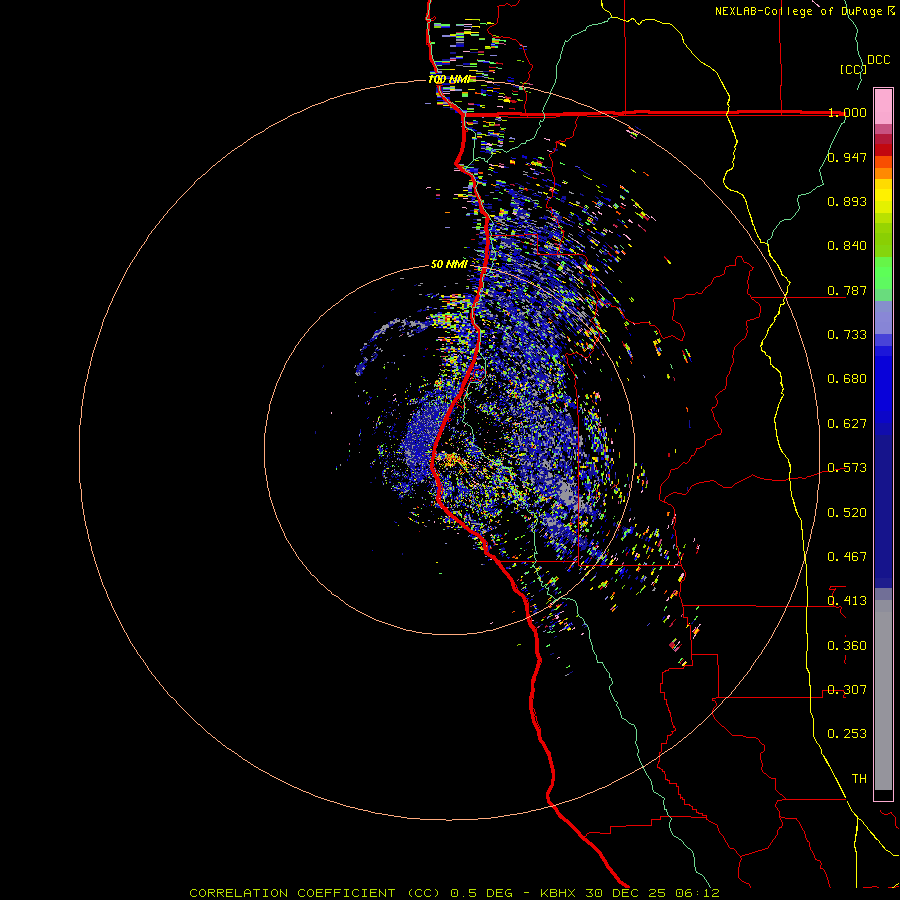Pick the light pink segment at the legend's top
Image resolution: width=900 pixels, height=900 pixels.
(883, 107)
